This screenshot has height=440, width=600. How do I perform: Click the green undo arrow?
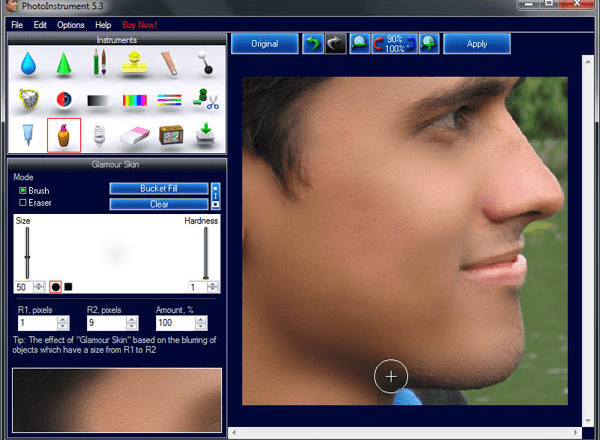(x=312, y=44)
